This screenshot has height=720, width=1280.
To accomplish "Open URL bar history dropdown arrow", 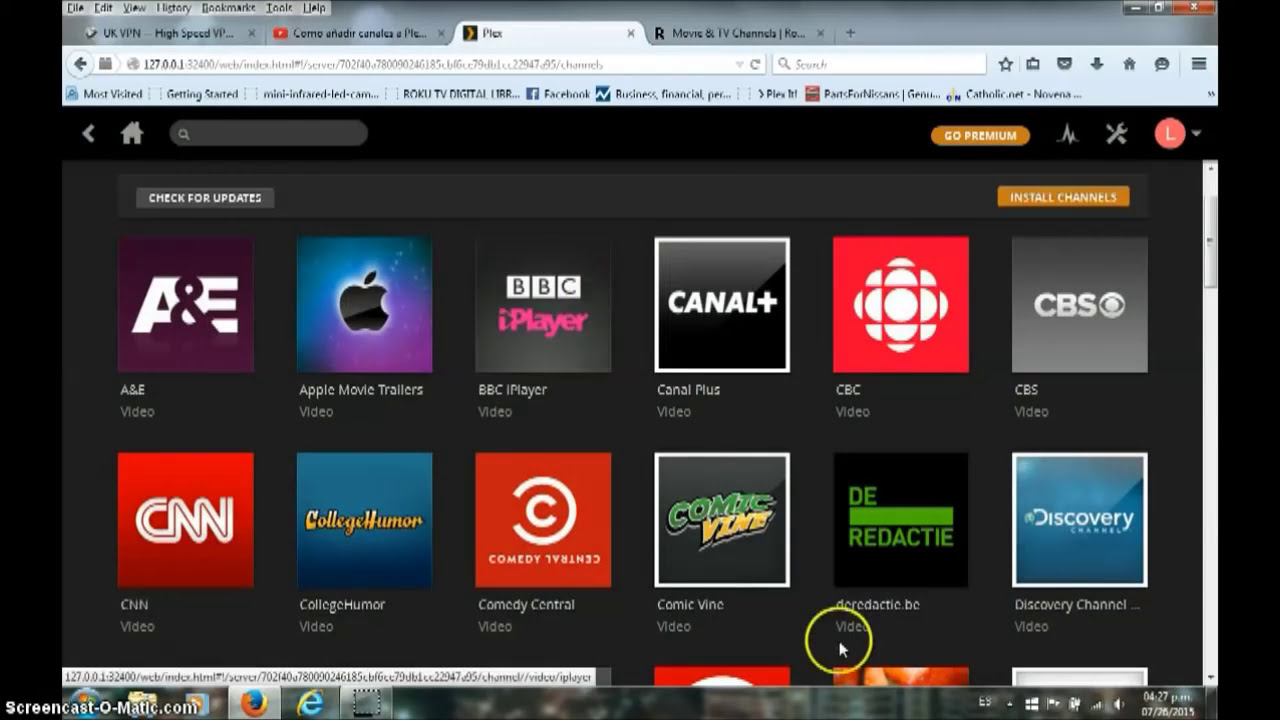I will (x=740, y=64).
